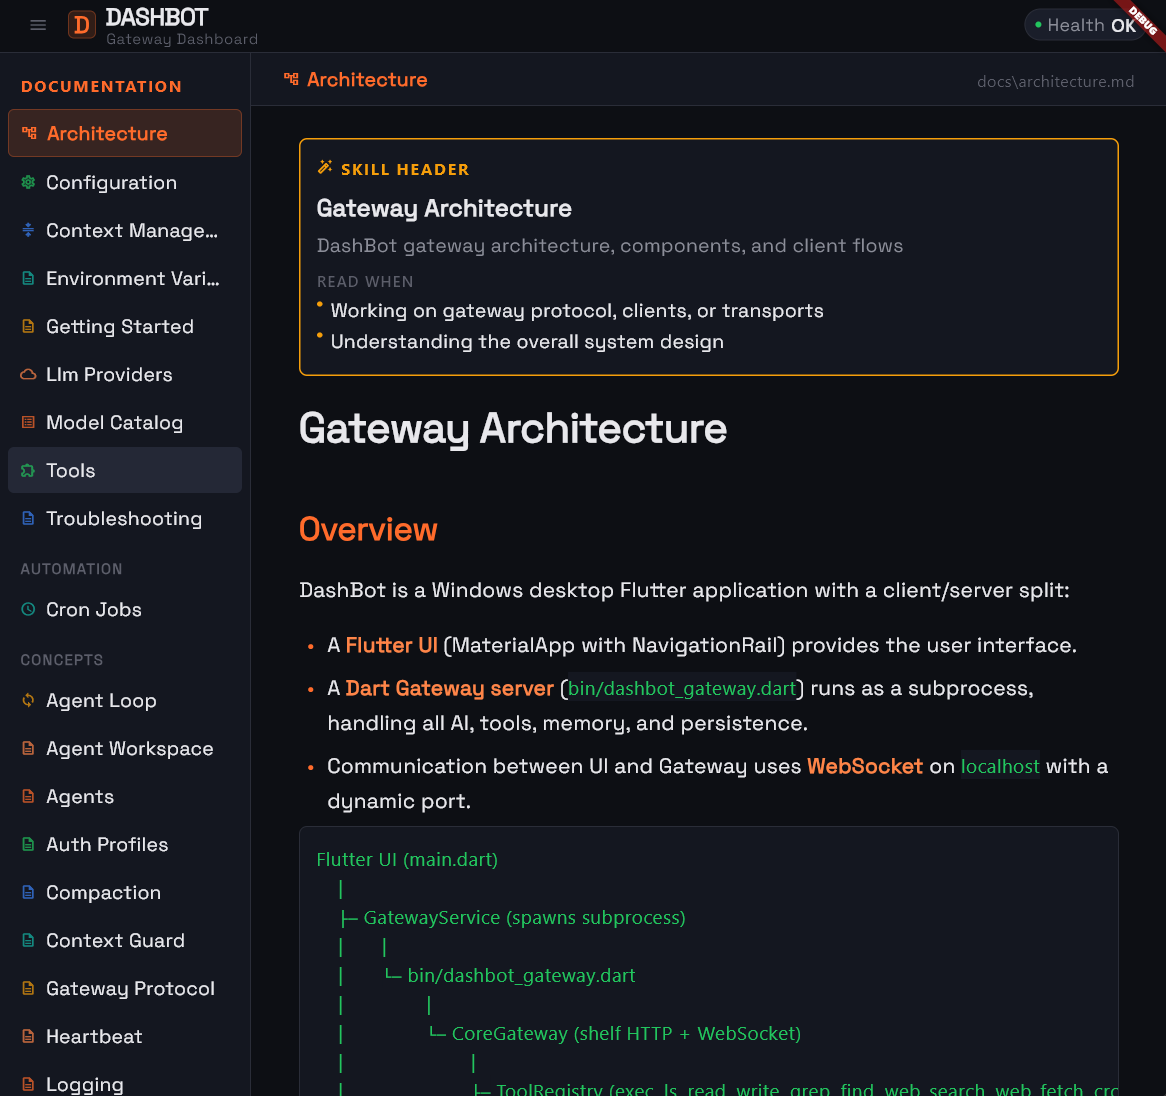The image size is (1166, 1096).
Task: Click the Tools puzzle icon
Action: [27, 470]
